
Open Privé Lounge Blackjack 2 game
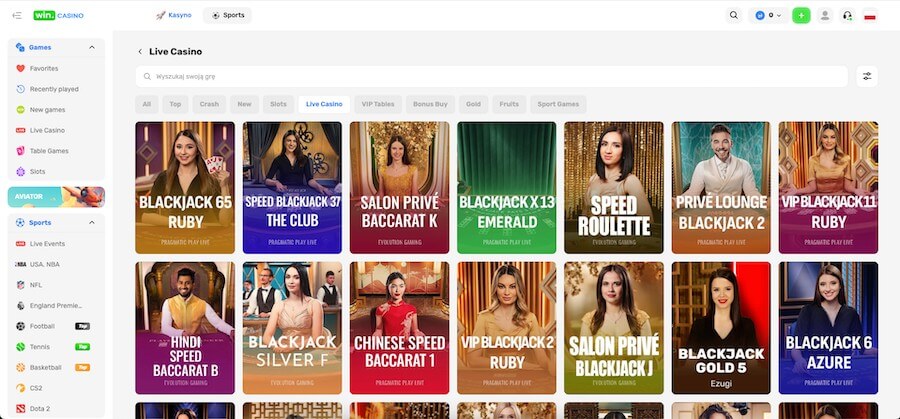(x=721, y=188)
